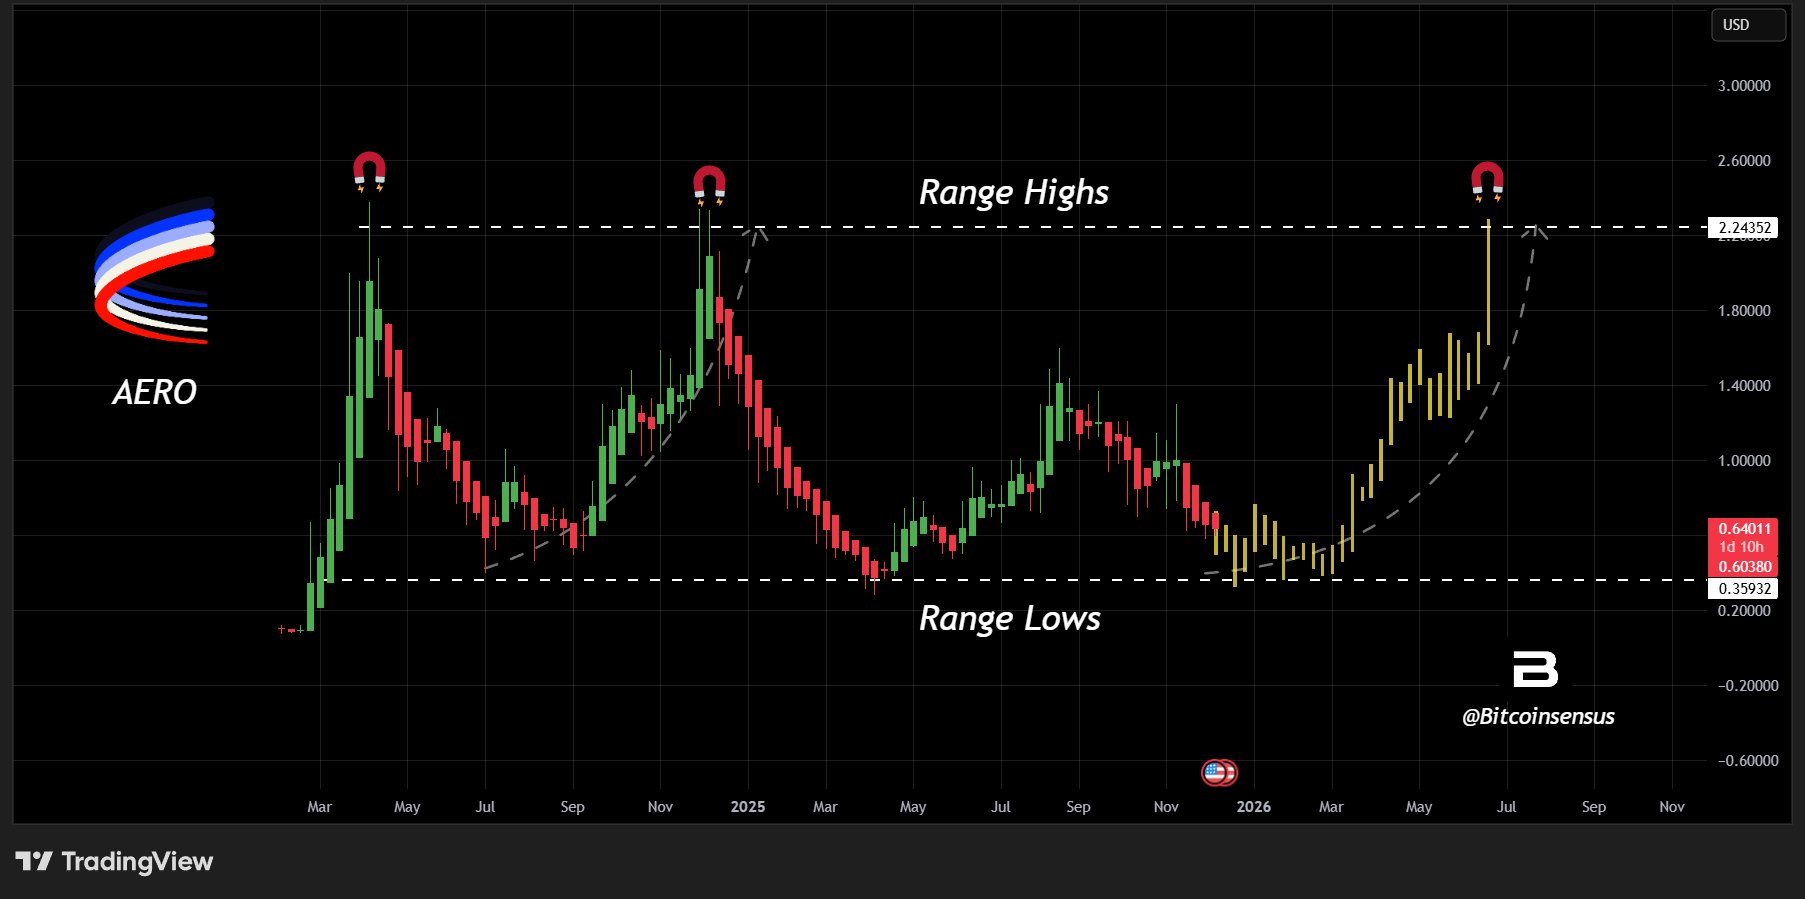Select the AERO logo drawing
Viewport: 1805px width, 899px height.
(154, 270)
